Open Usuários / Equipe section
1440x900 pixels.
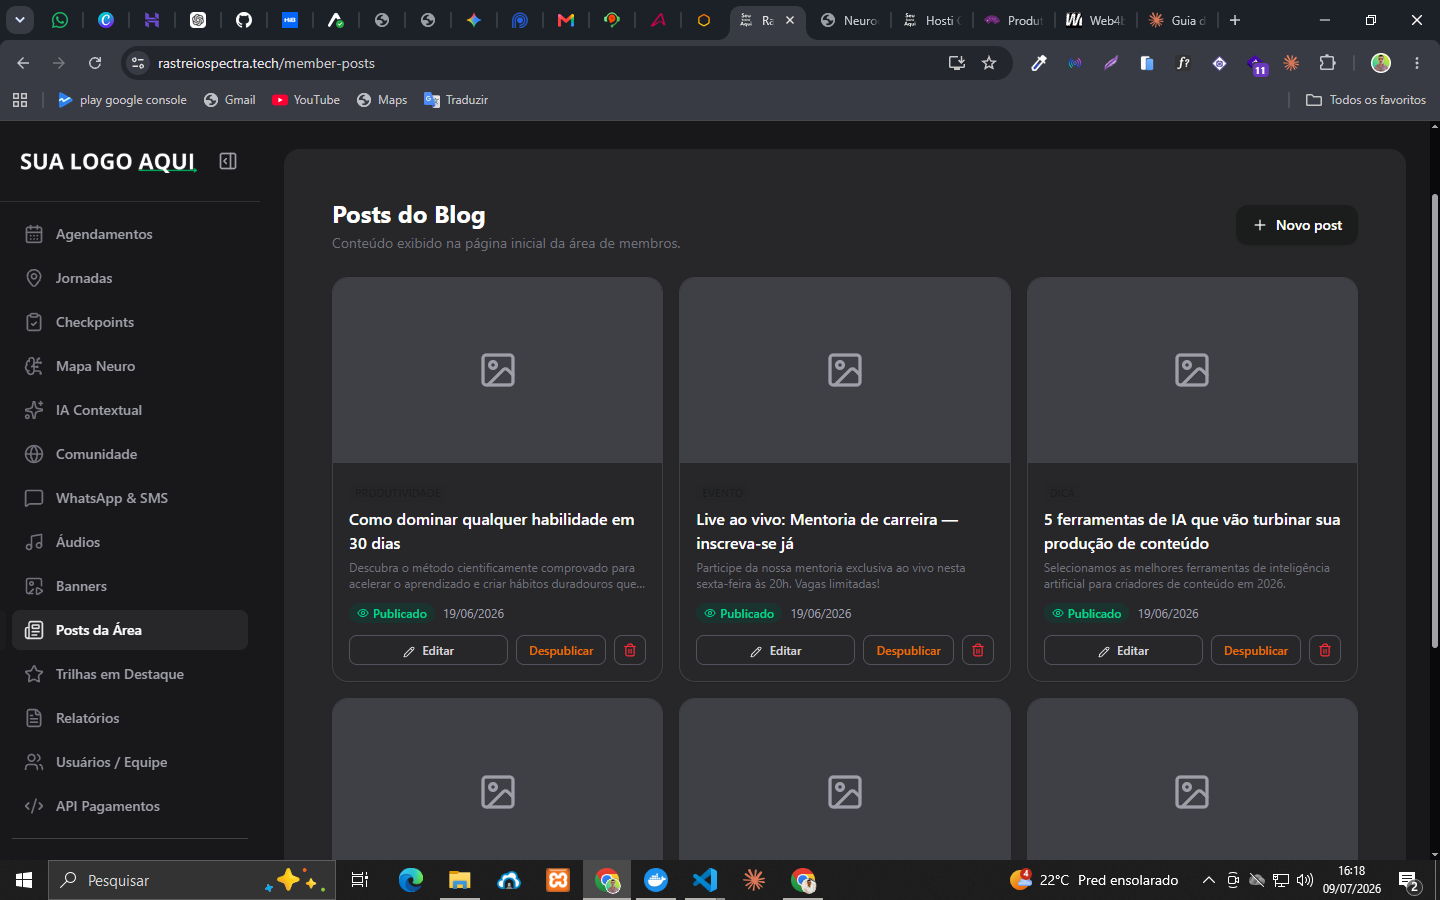(130, 762)
